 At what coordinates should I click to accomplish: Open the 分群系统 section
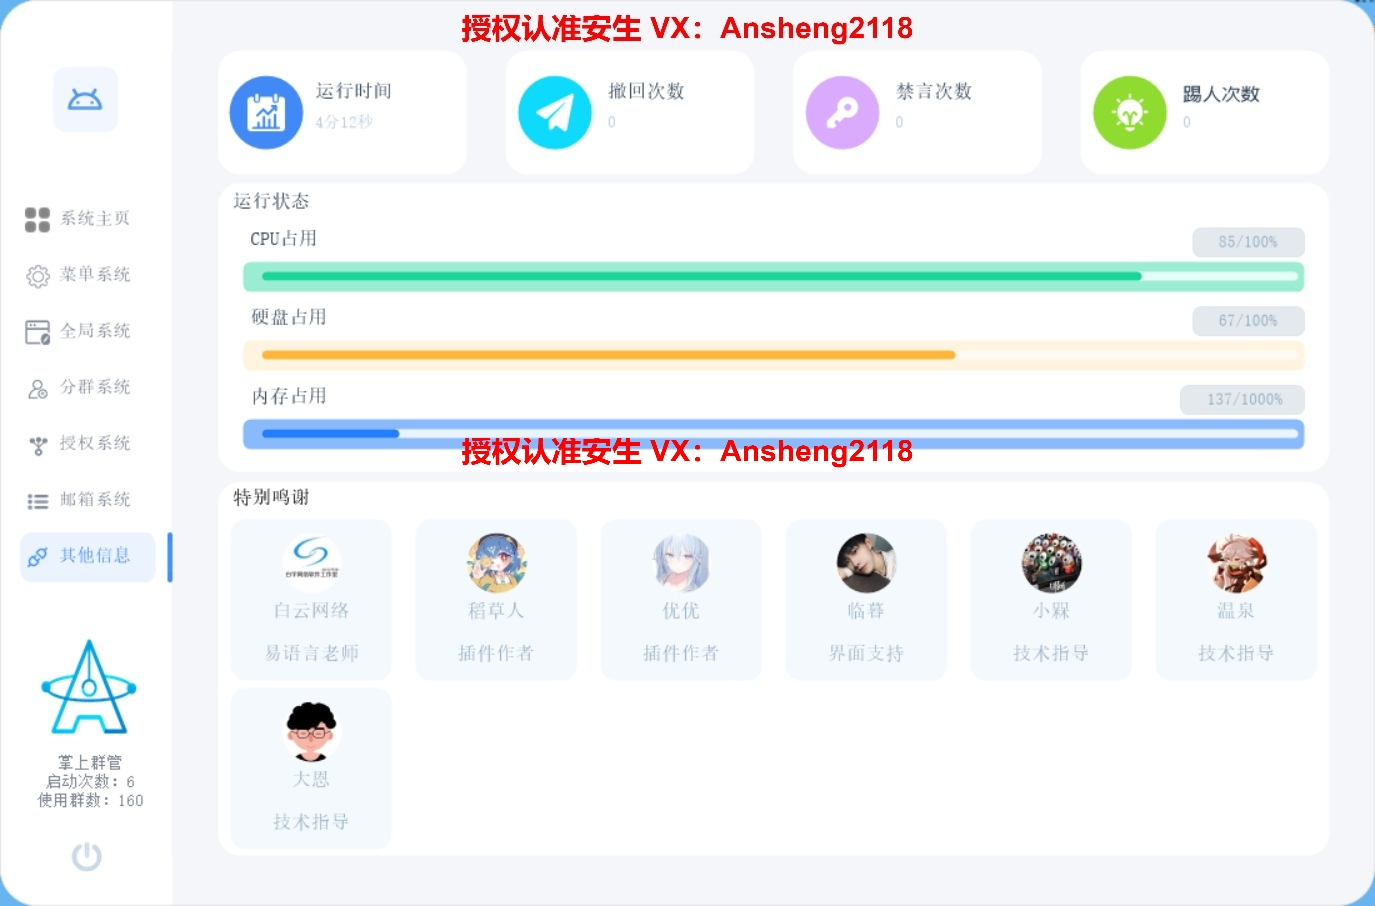point(78,387)
